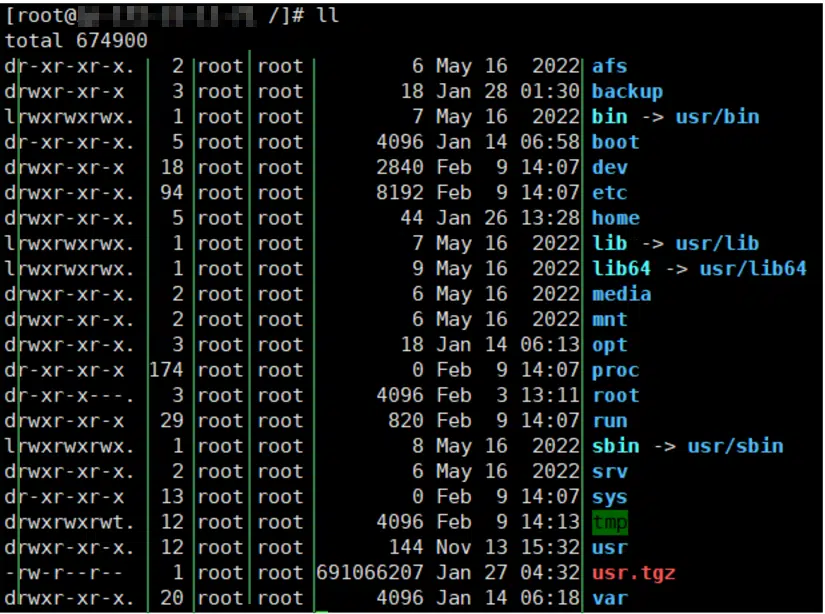825x614 pixels.
Task: Select the home directory name
Action: click(x=616, y=218)
